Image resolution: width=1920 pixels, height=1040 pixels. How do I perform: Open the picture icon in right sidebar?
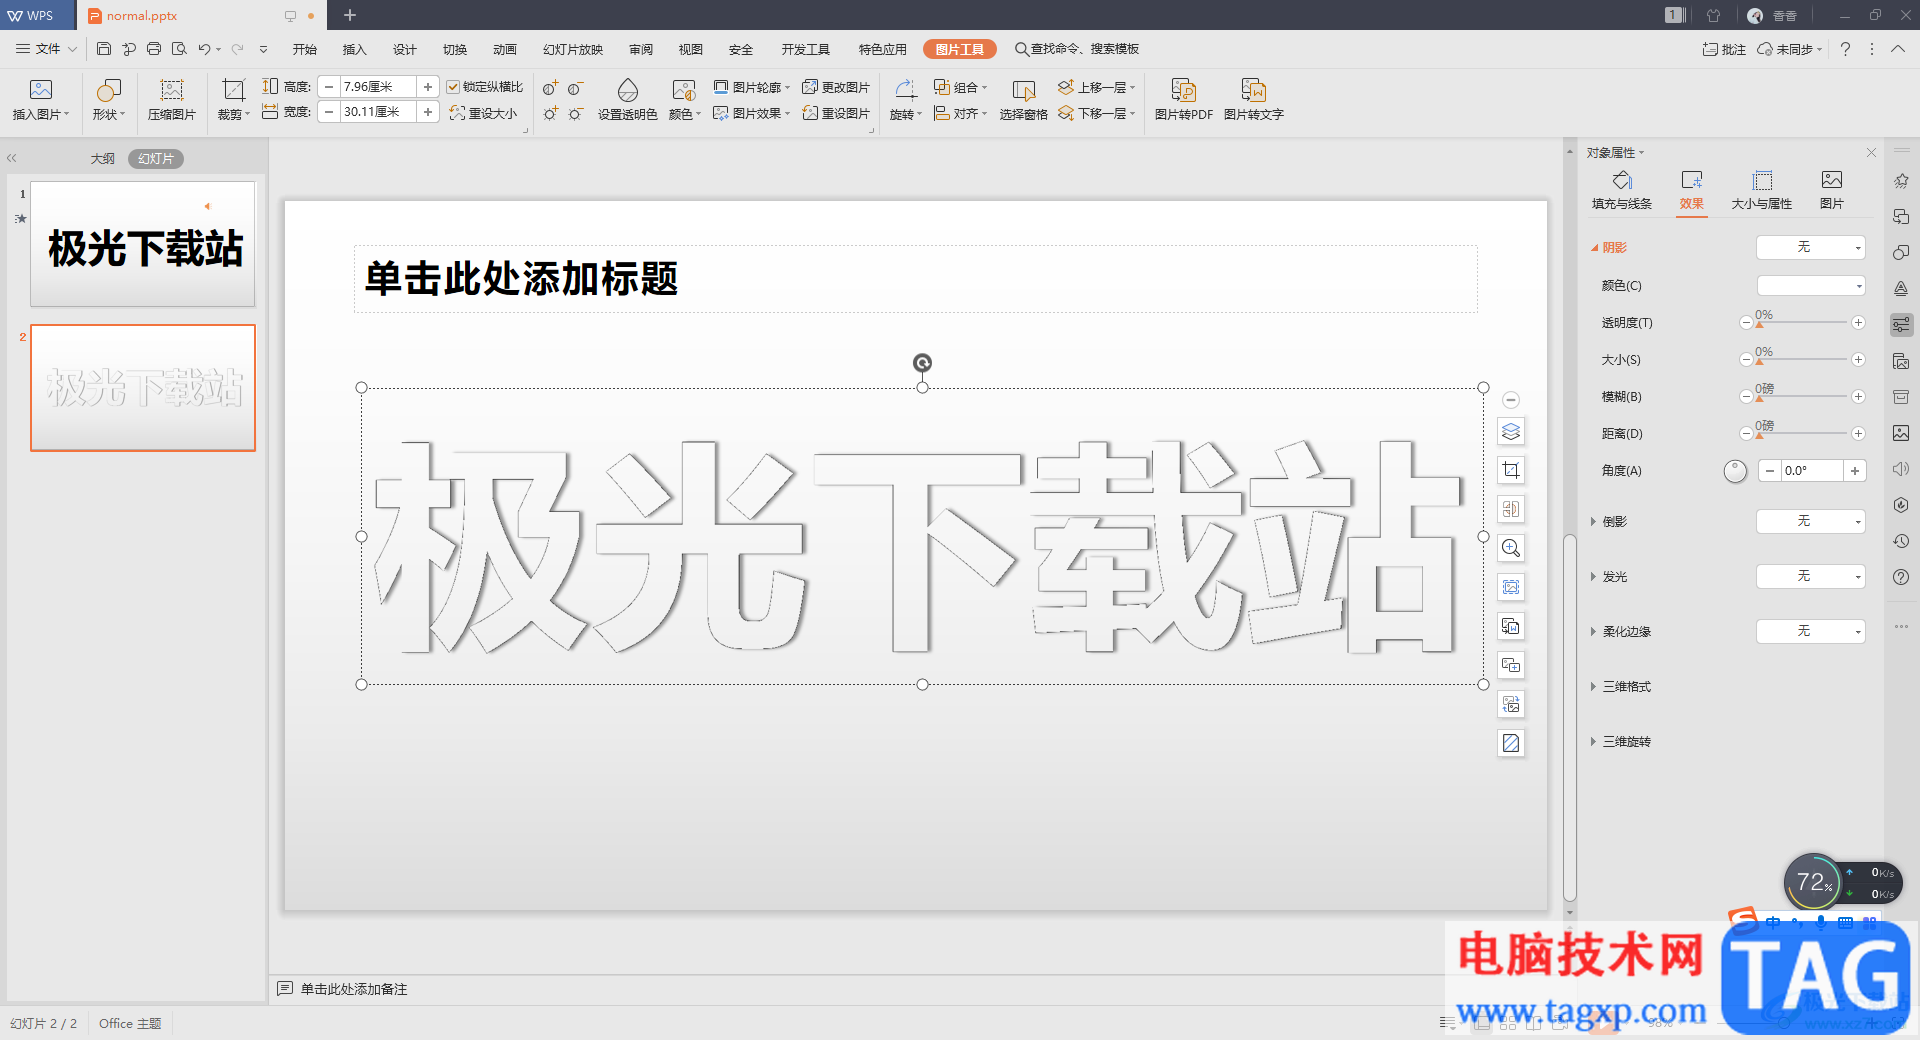[x=1901, y=433]
